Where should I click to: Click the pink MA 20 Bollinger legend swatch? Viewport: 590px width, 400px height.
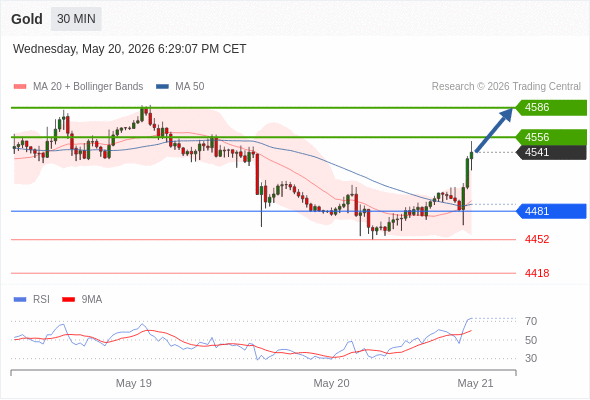(x=20, y=87)
